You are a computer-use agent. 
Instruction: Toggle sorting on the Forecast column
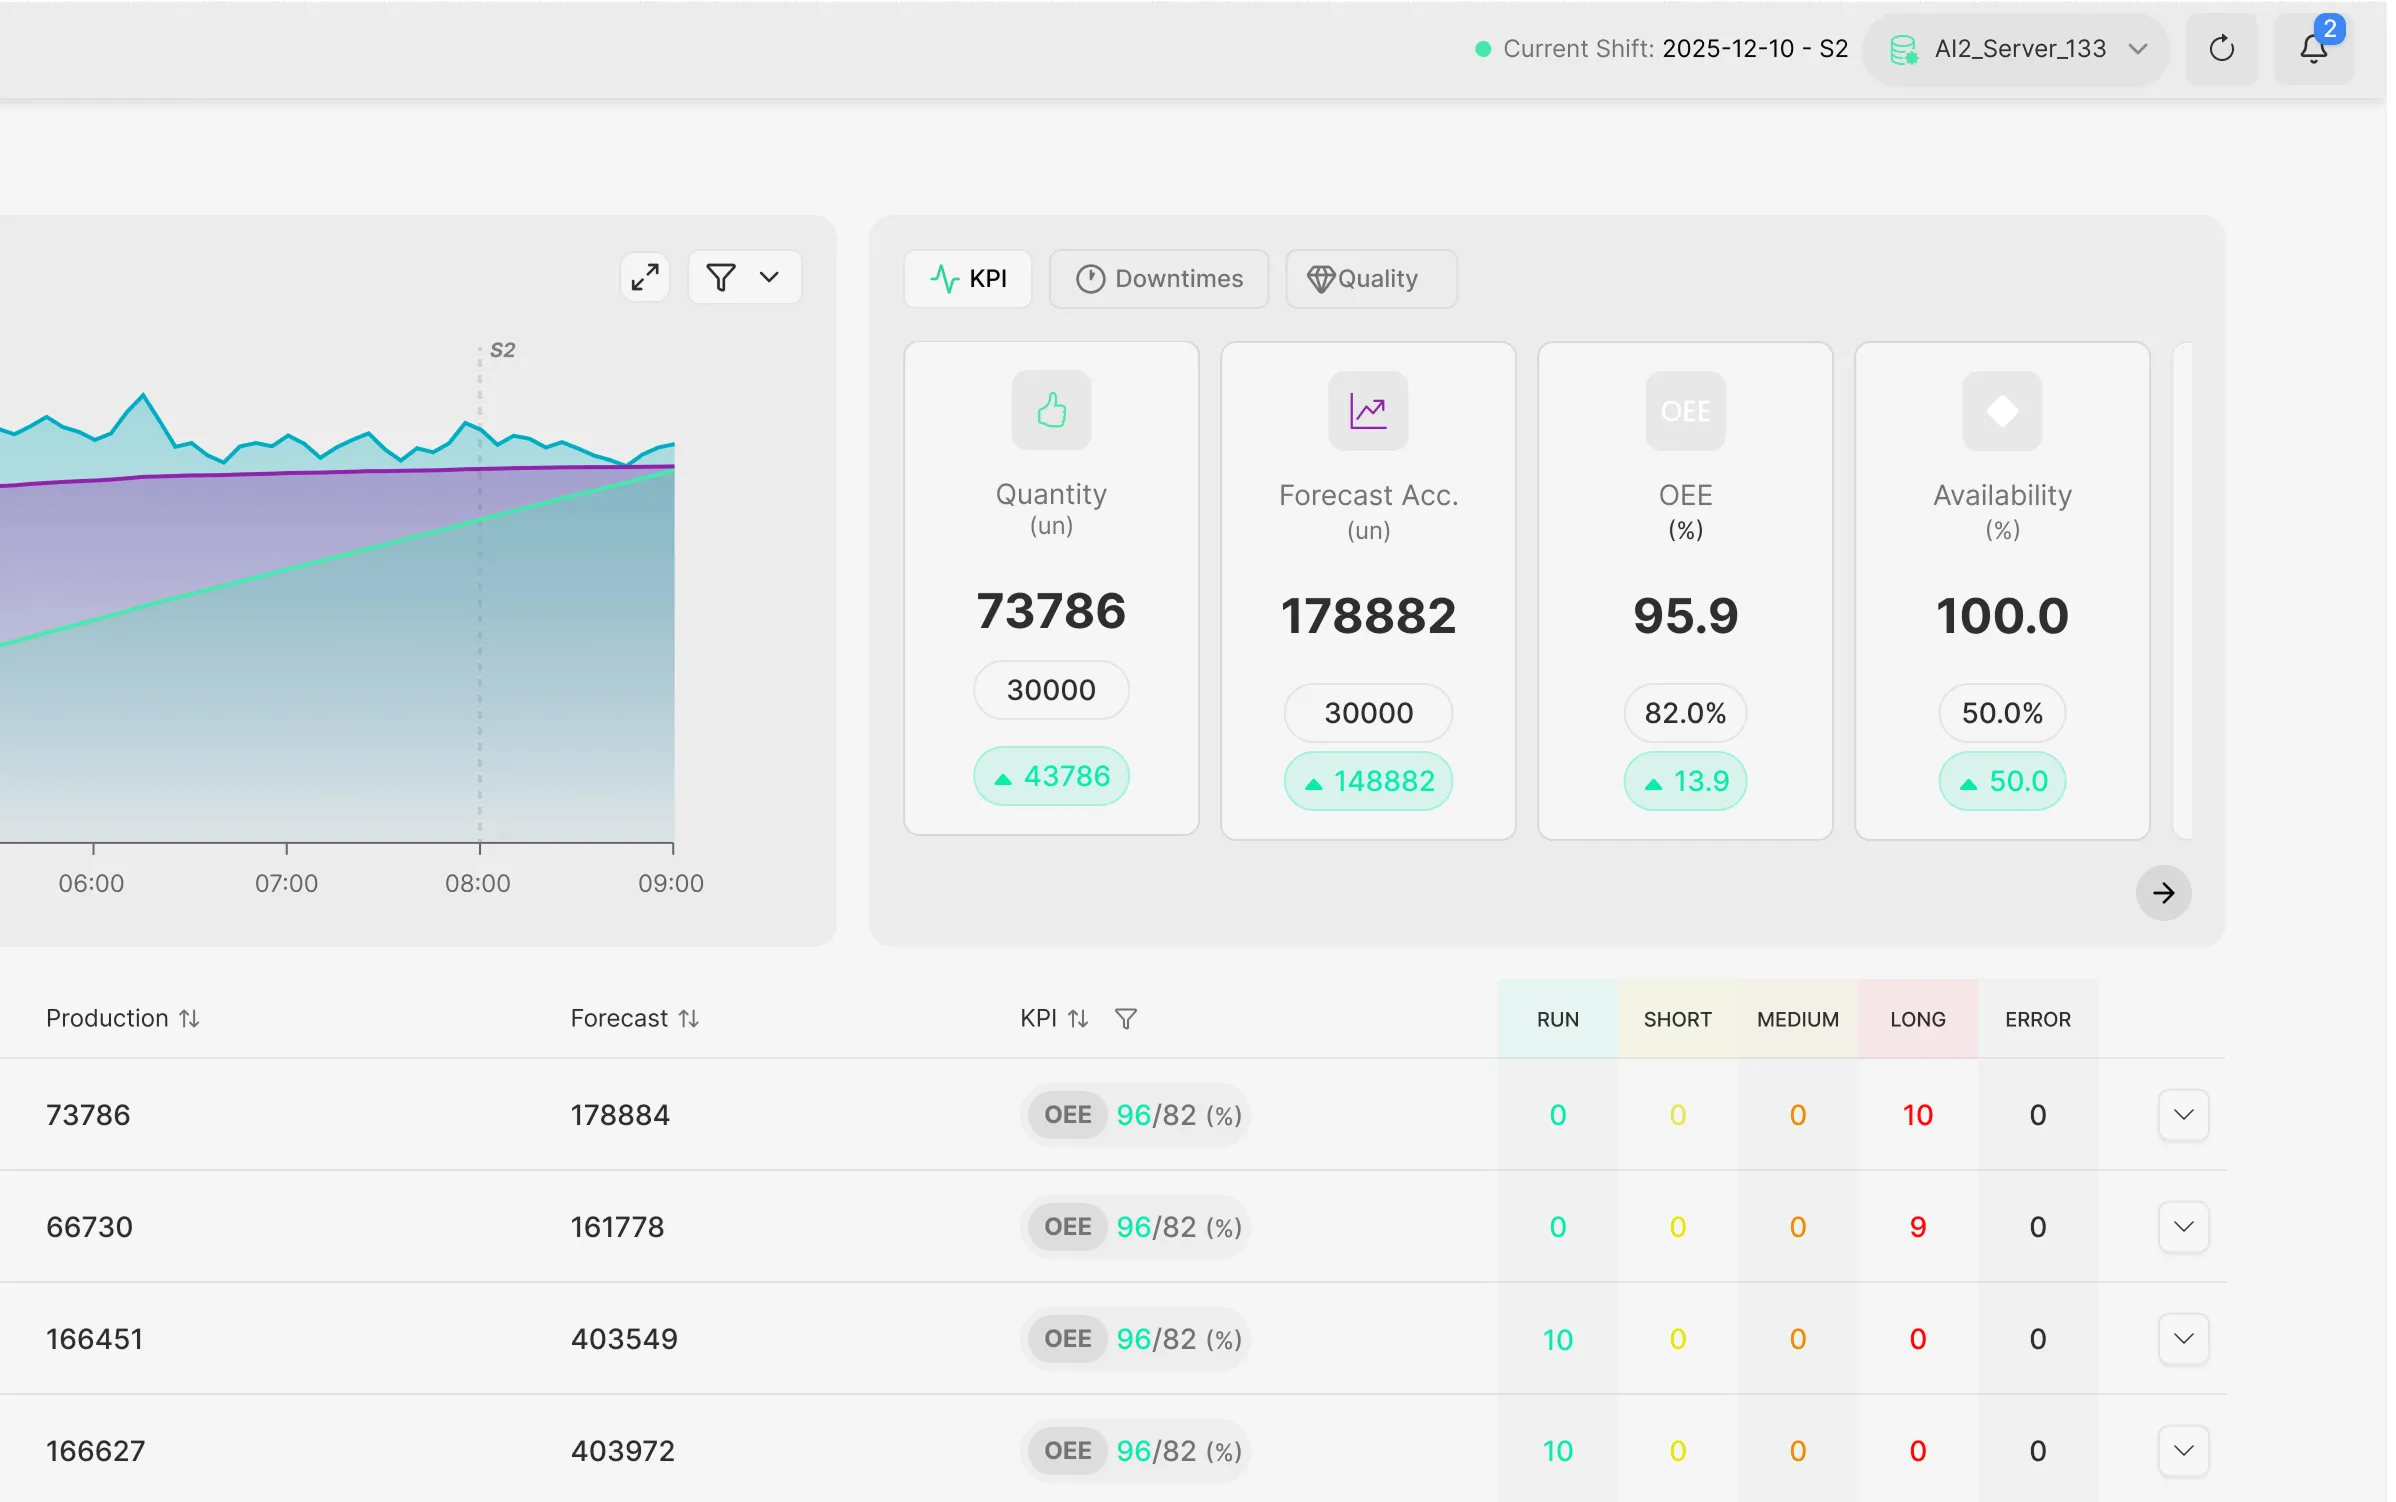[689, 1018]
